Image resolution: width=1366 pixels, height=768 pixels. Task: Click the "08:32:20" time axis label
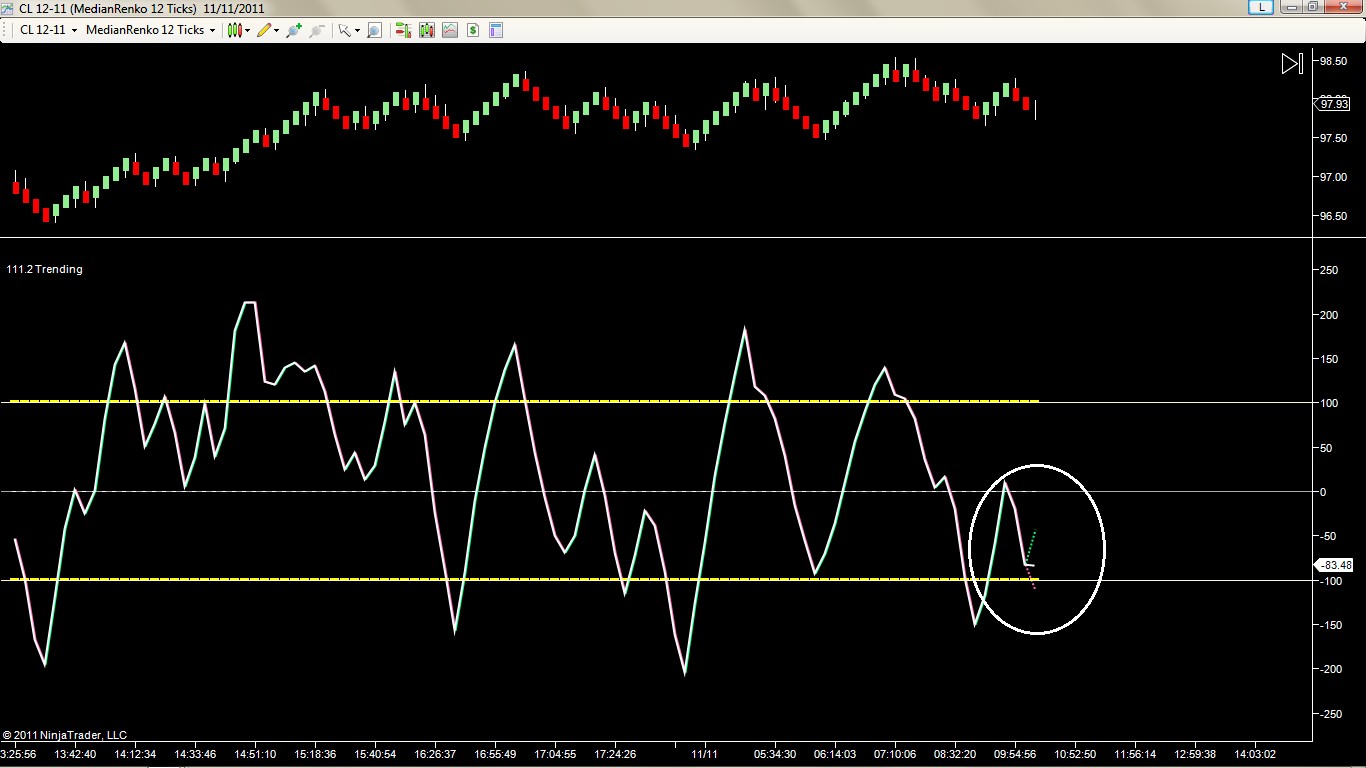point(955,754)
